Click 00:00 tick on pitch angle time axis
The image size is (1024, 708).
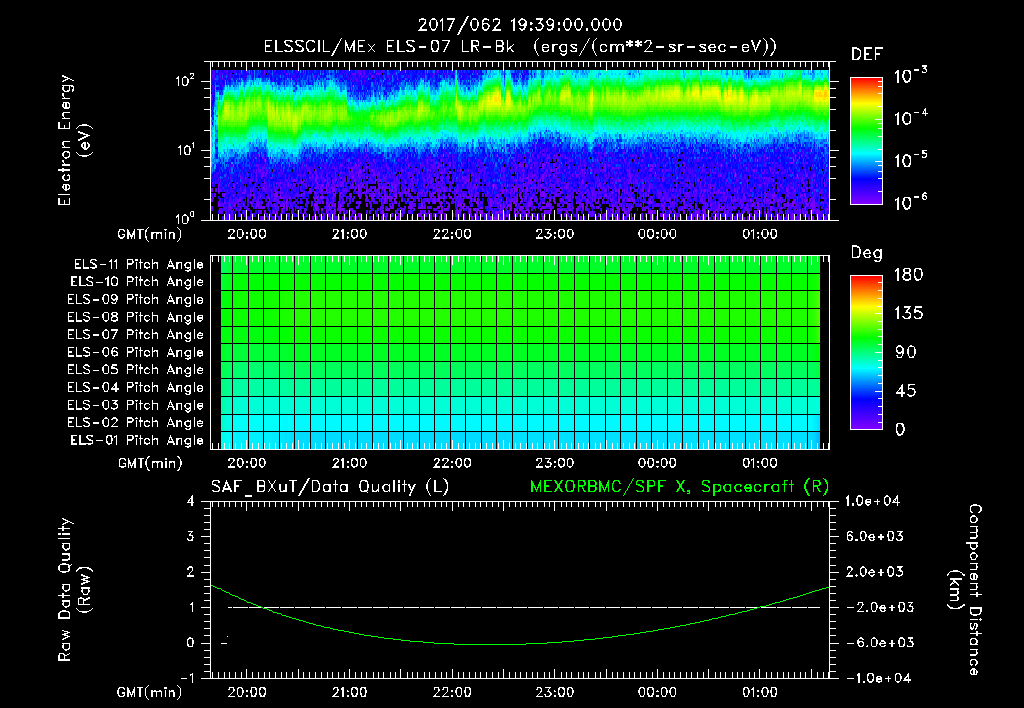pyautogui.click(x=657, y=463)
